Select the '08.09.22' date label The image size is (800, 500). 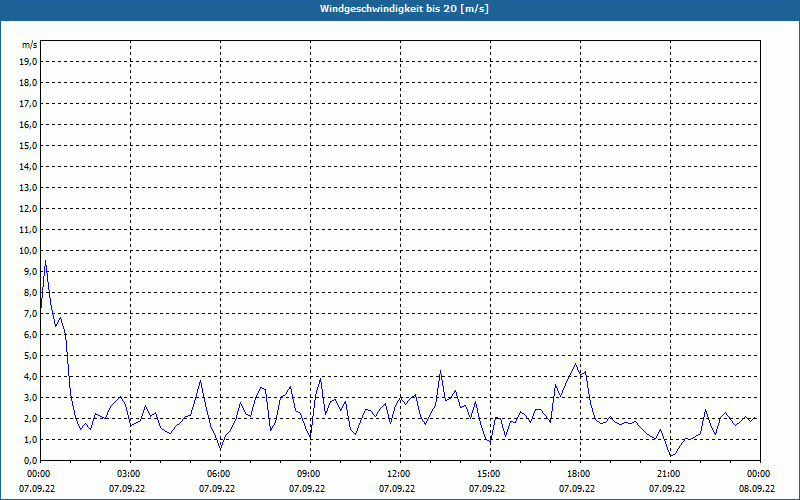tap(757, 488)
